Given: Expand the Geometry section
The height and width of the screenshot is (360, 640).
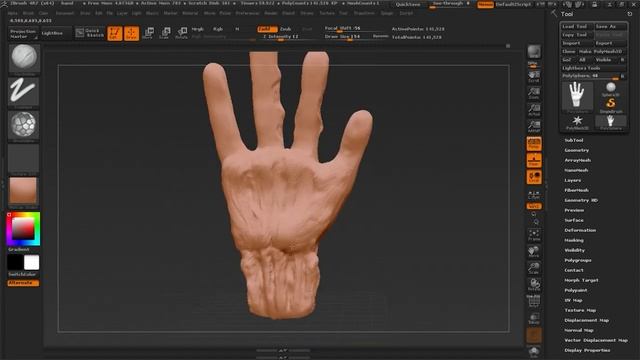Looking at the screenshot, I should [x=577, y=150].
